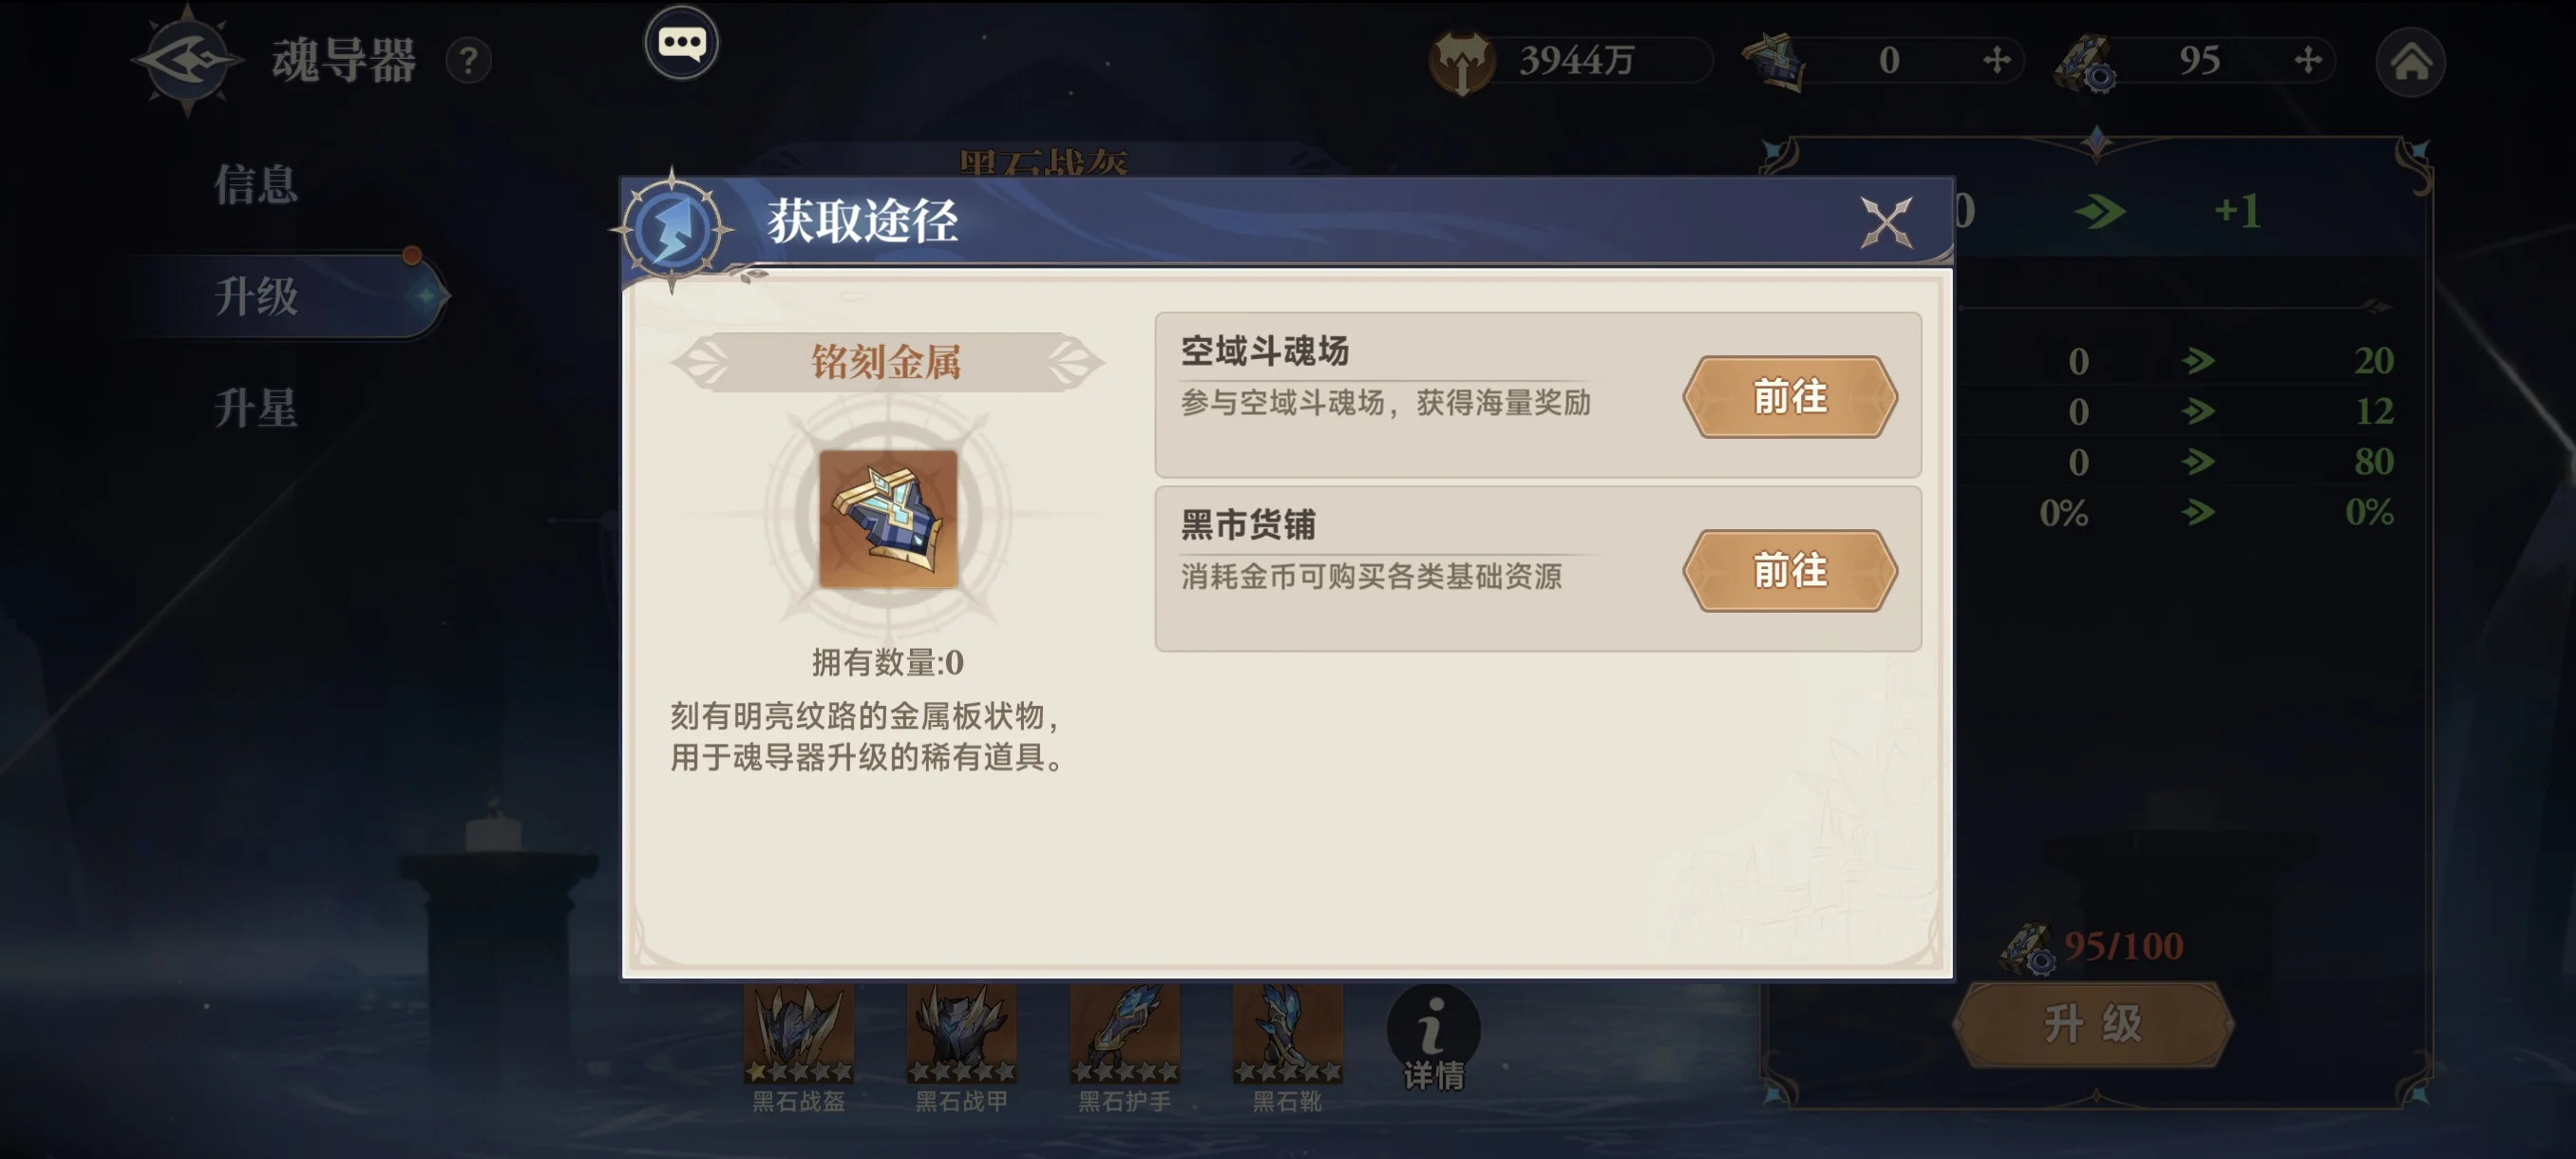The height and width of the screenshot is (1159, 2576).
Task: Tap the 铭刻金属 item icon in the dialog
Action: [888, 518]
